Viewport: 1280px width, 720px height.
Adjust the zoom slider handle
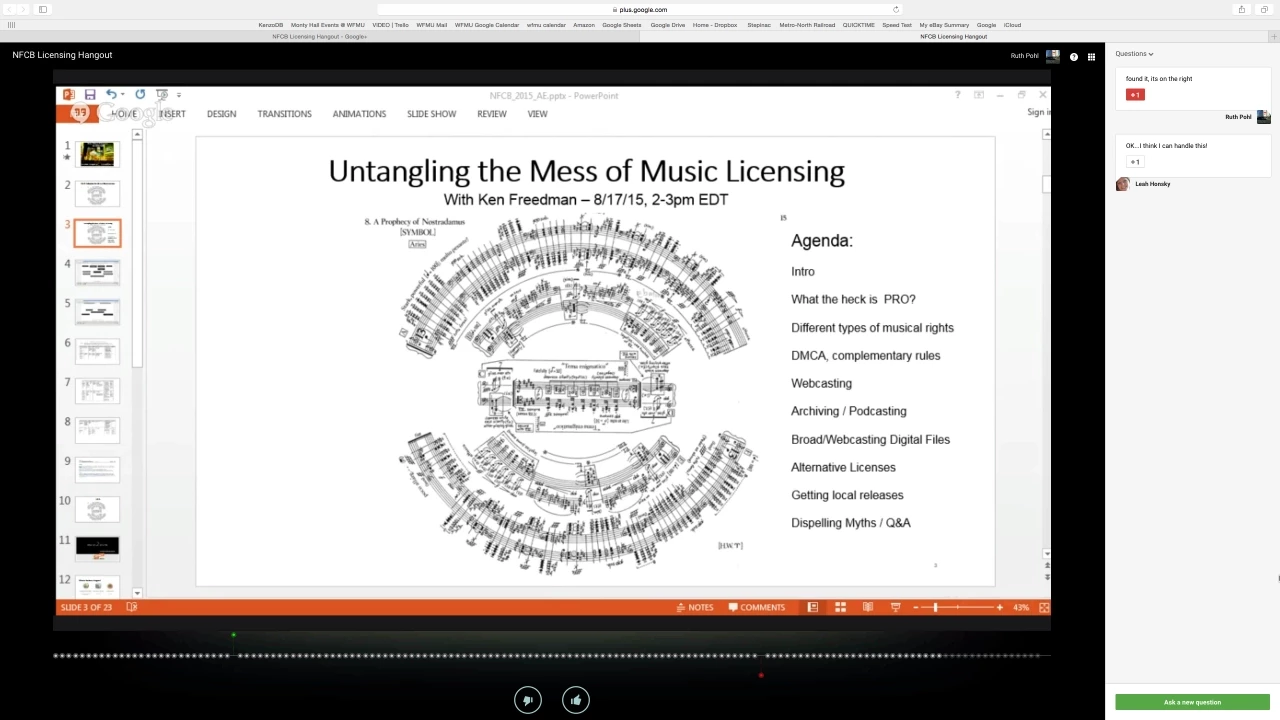935,607
